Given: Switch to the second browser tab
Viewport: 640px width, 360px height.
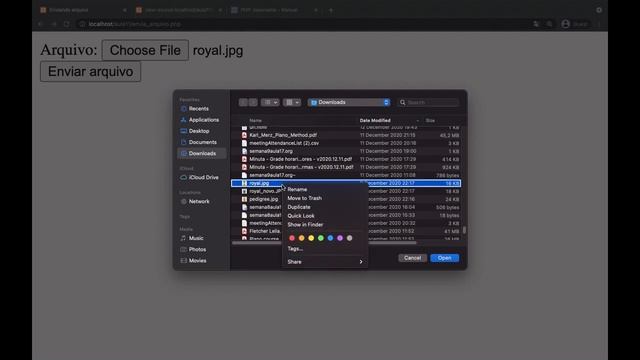Looking at the screenshot, I should (x=180, y=10).
